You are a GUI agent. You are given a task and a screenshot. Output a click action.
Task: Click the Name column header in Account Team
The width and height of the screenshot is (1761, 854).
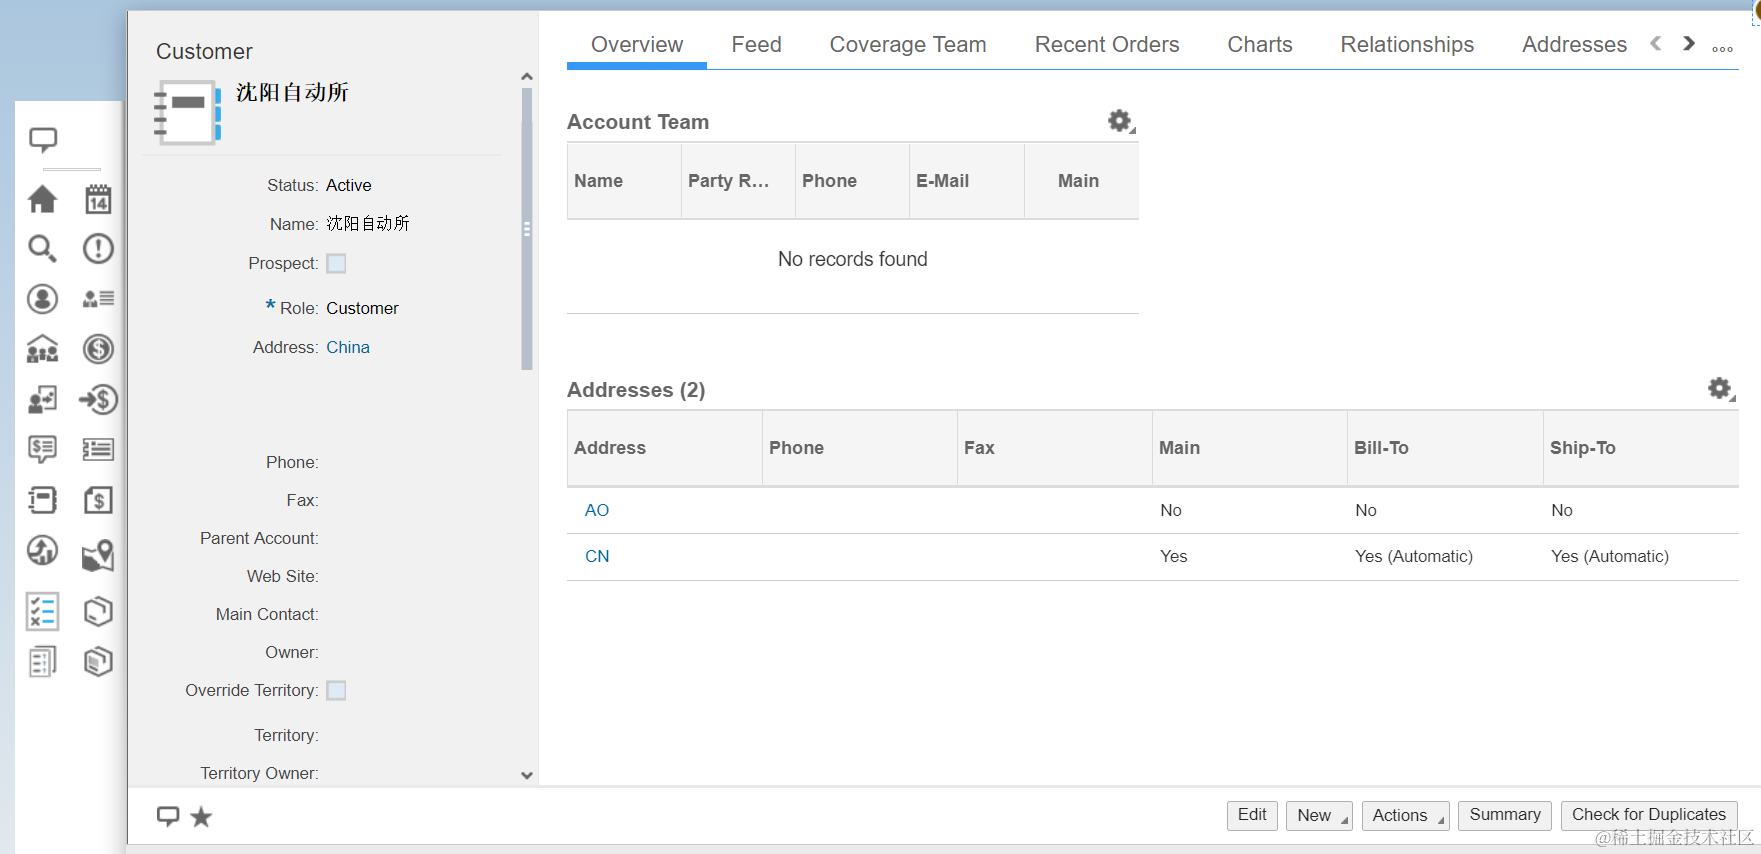point(624,181)
